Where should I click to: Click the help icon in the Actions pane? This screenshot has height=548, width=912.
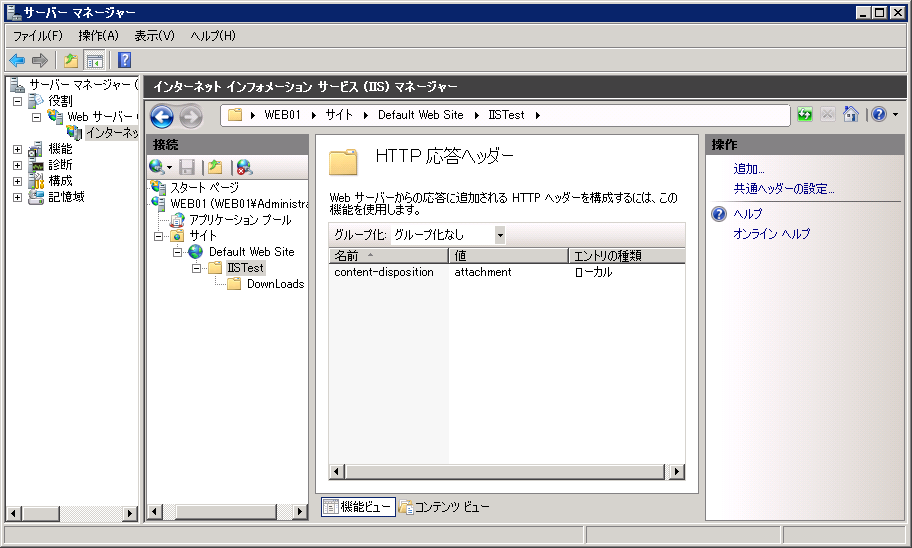tap(719, 214)
